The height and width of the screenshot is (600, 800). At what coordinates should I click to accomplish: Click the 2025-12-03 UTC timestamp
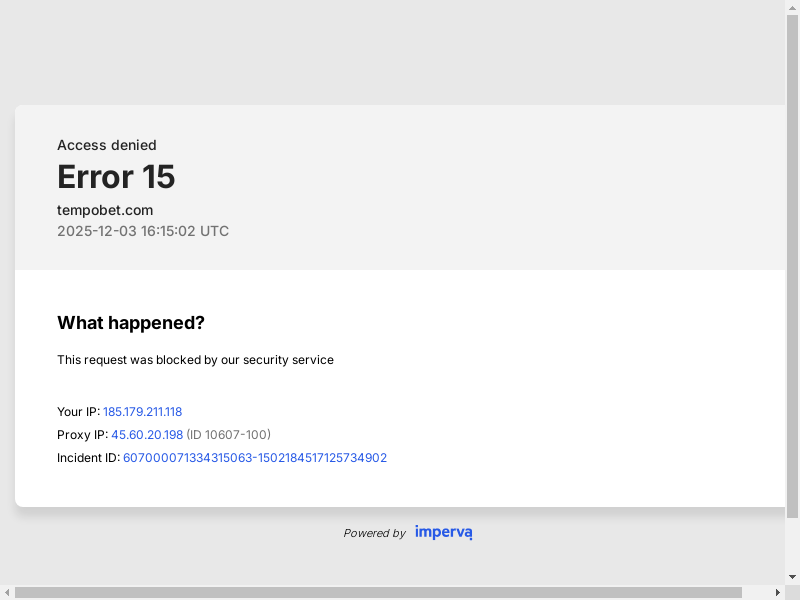pos(143,231)
